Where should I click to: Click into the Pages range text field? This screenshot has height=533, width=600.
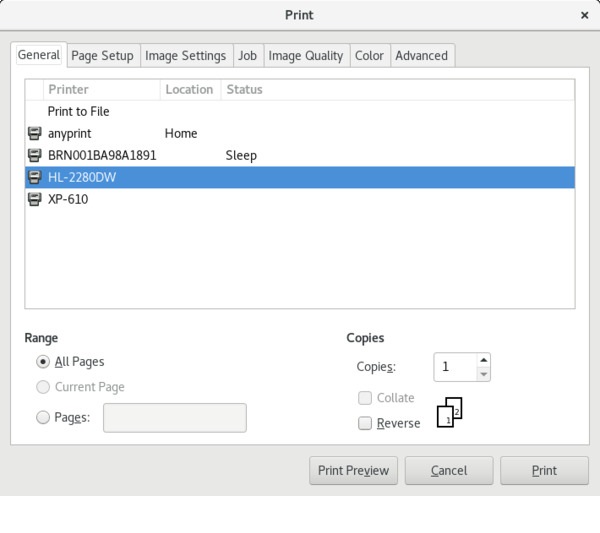point(175,418)
